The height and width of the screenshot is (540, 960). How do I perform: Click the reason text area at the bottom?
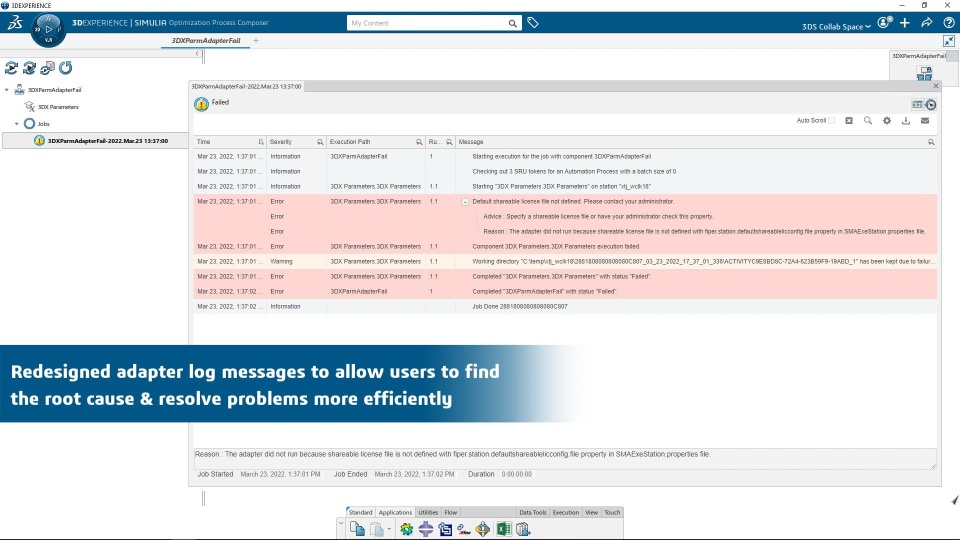[564, 459]
